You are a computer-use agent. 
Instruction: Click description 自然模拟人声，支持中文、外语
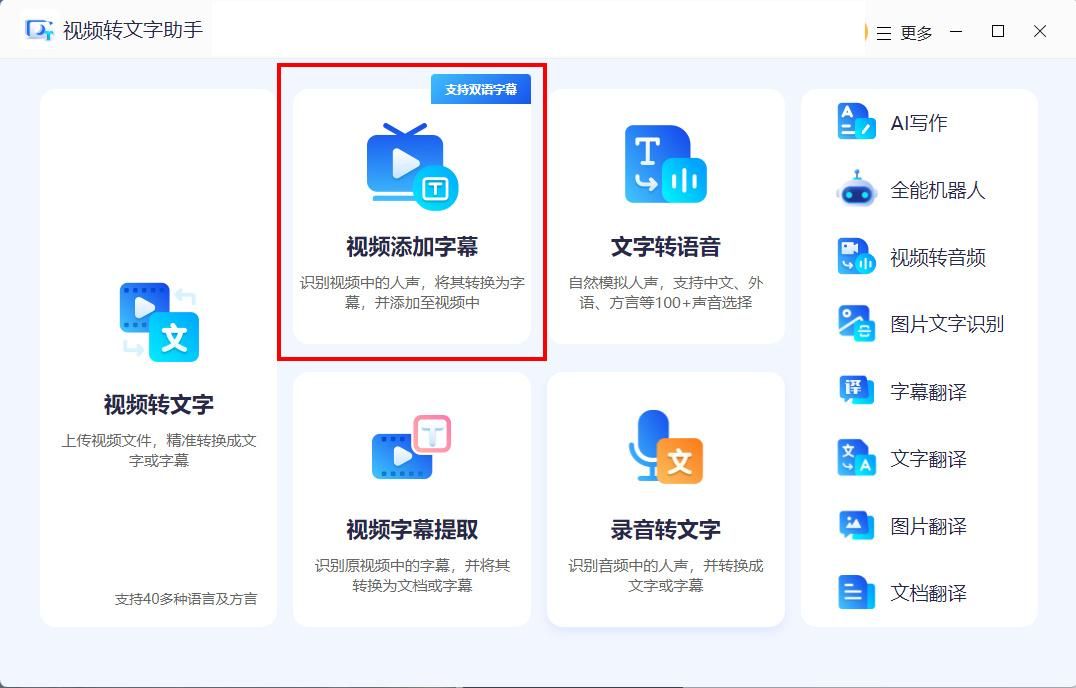[666, 292]
